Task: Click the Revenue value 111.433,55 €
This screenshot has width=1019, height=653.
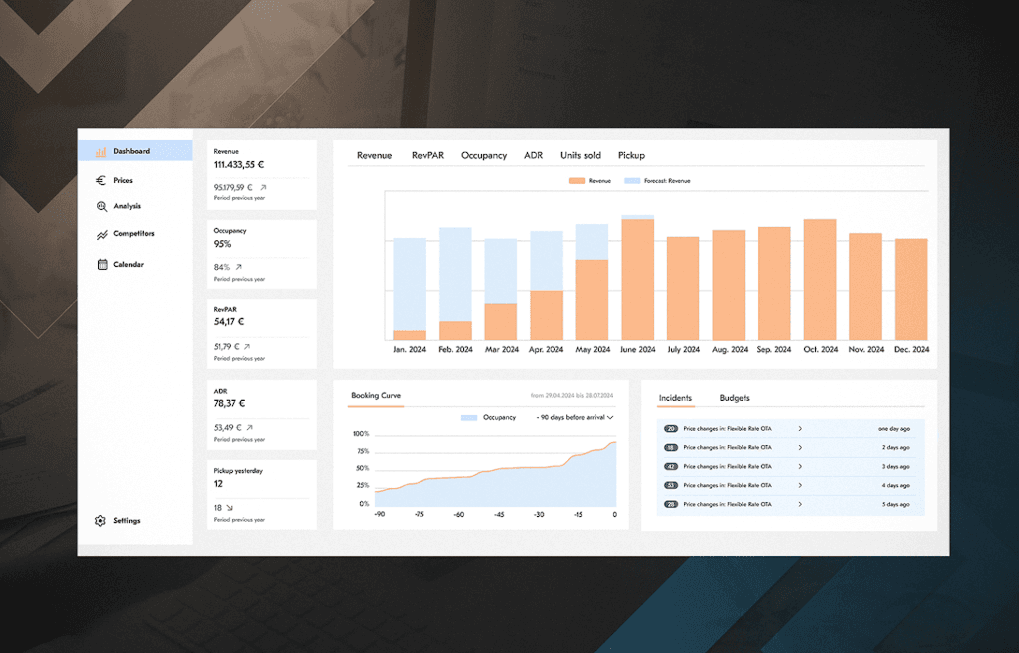Action: click(239, 165)
